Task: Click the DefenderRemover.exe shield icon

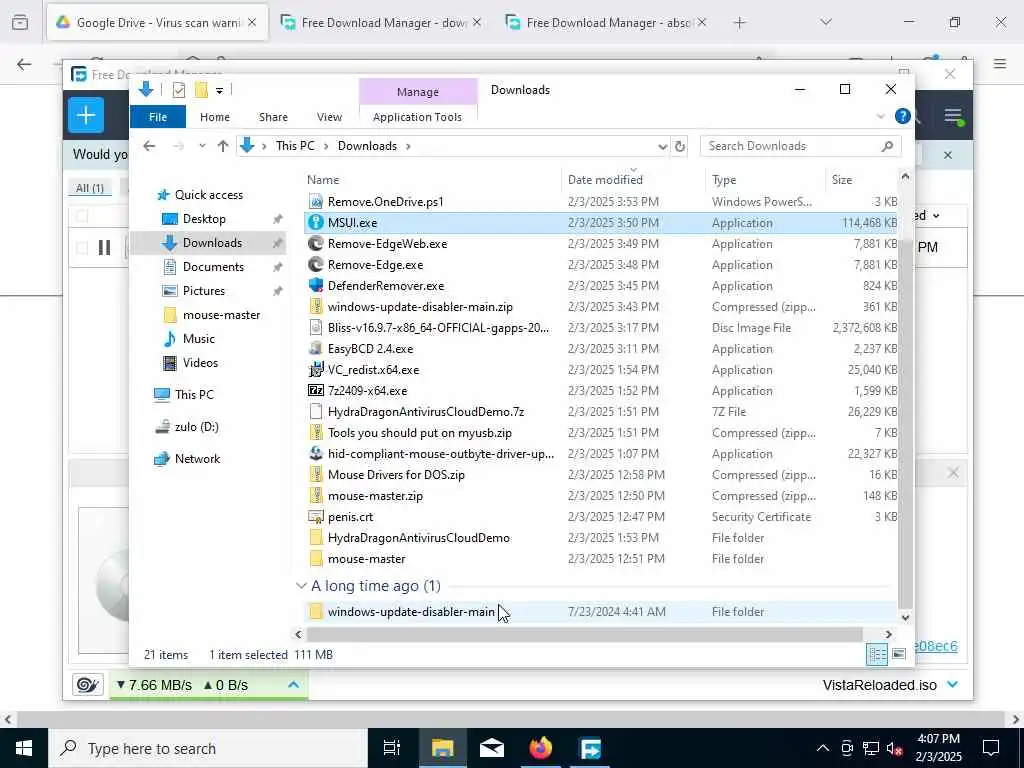Action: click(316, 285)
